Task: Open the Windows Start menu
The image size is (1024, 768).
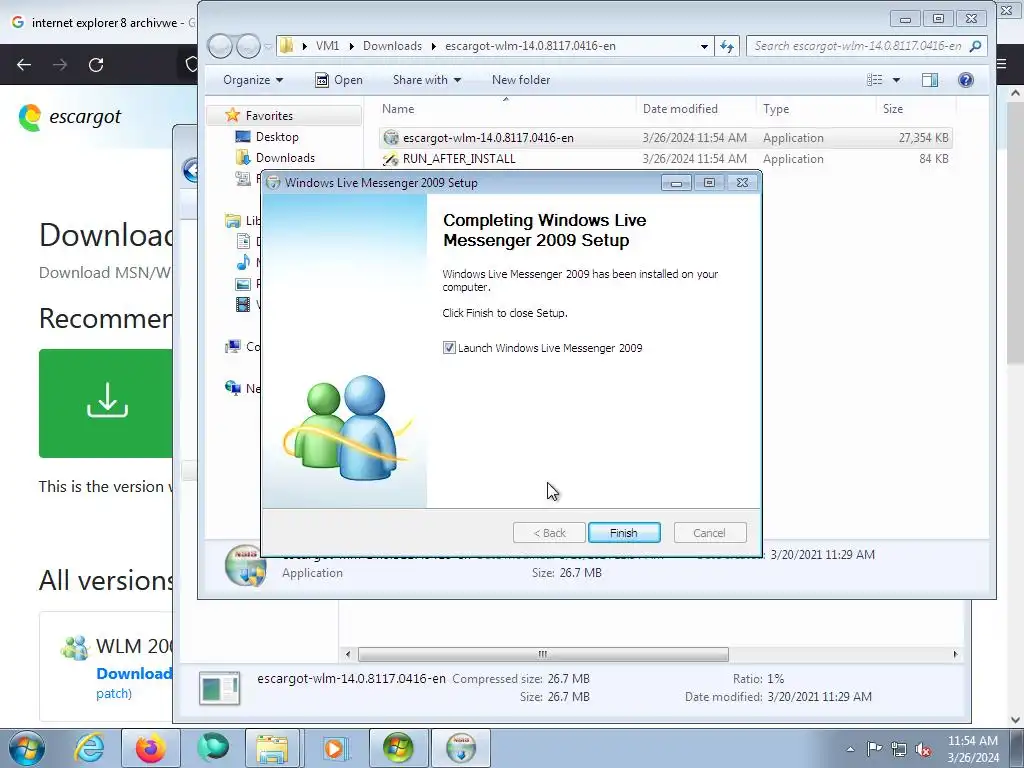Action: click(27, 748)
